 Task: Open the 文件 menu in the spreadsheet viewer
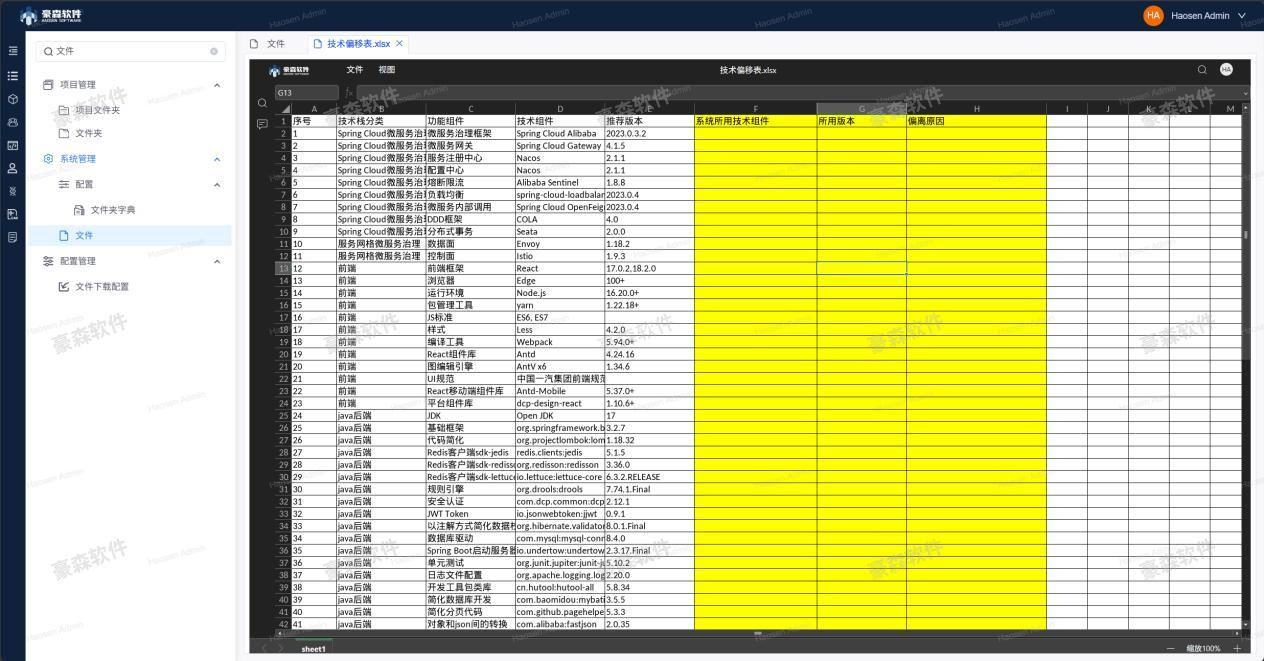355,70
